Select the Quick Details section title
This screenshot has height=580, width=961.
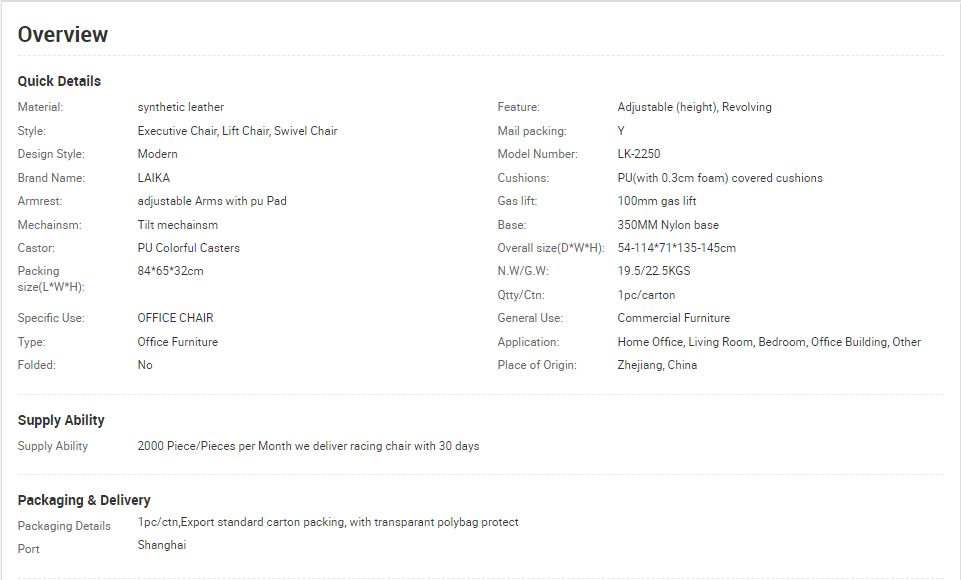click(59, 81)
